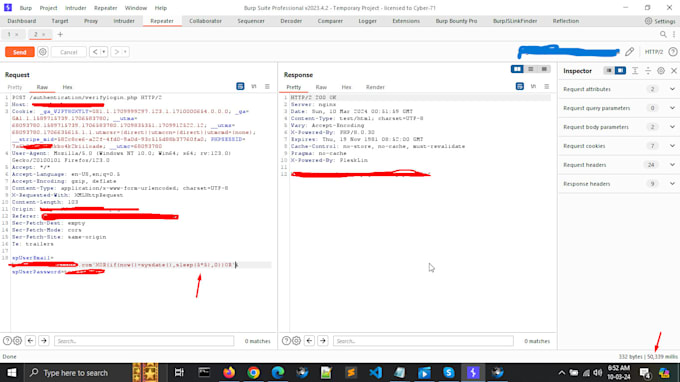Viewport: 680px width, 382px height.
Task: Select Repeater request tab 1
Action: [9, 34]
